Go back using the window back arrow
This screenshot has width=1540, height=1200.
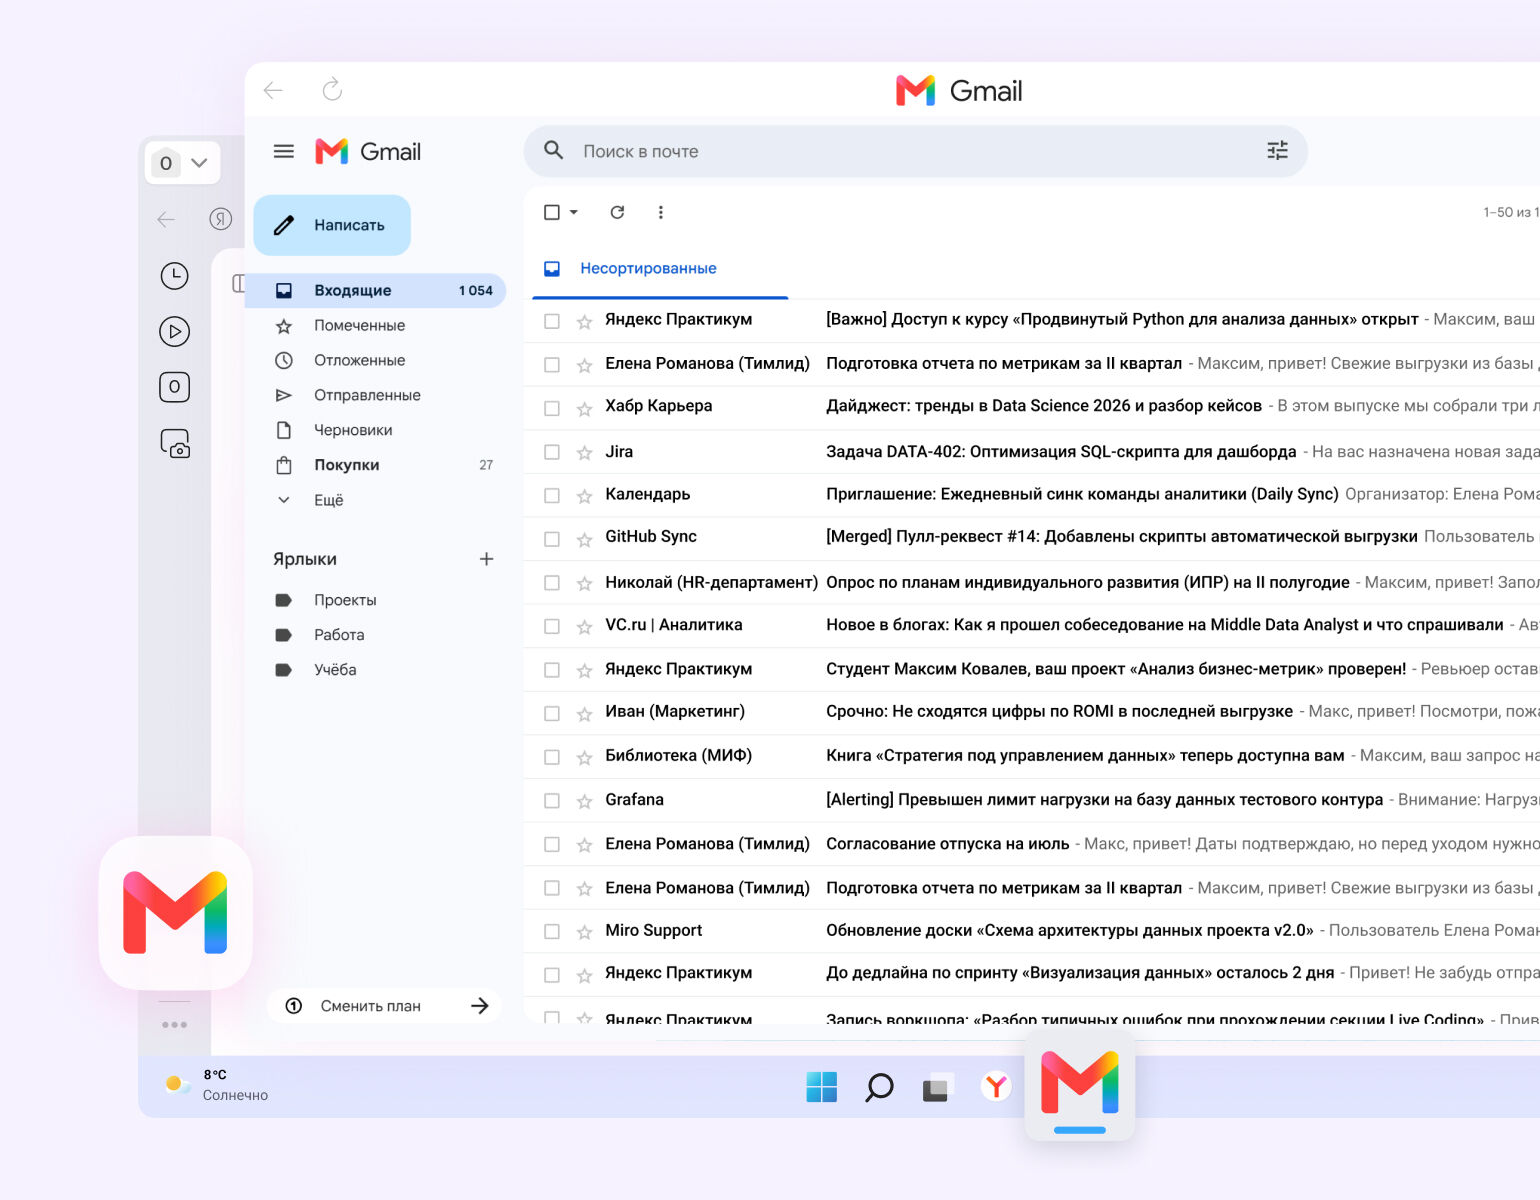coord(273,90)
